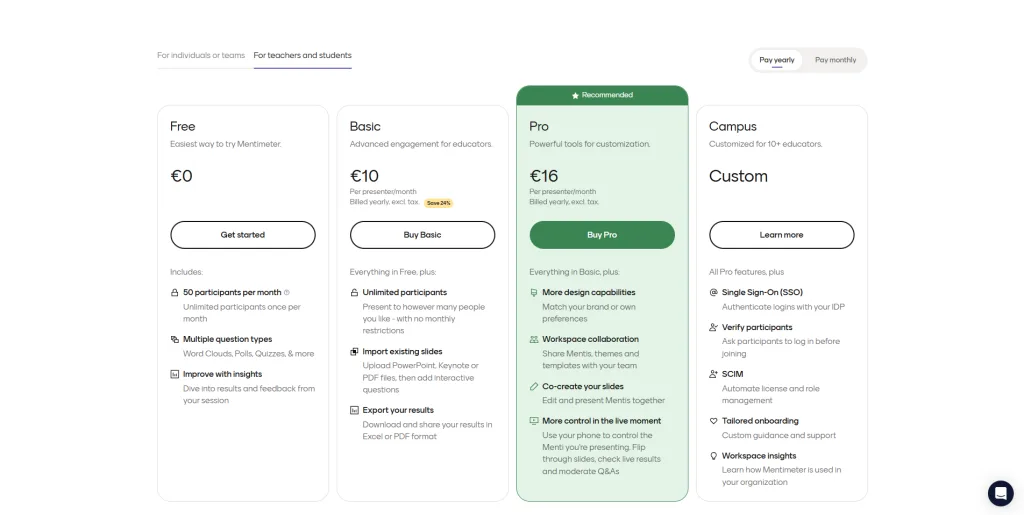This screenshot has width=1024, height=515.
Task: Click the Import existing slides icon
Action: pos(354,352)
